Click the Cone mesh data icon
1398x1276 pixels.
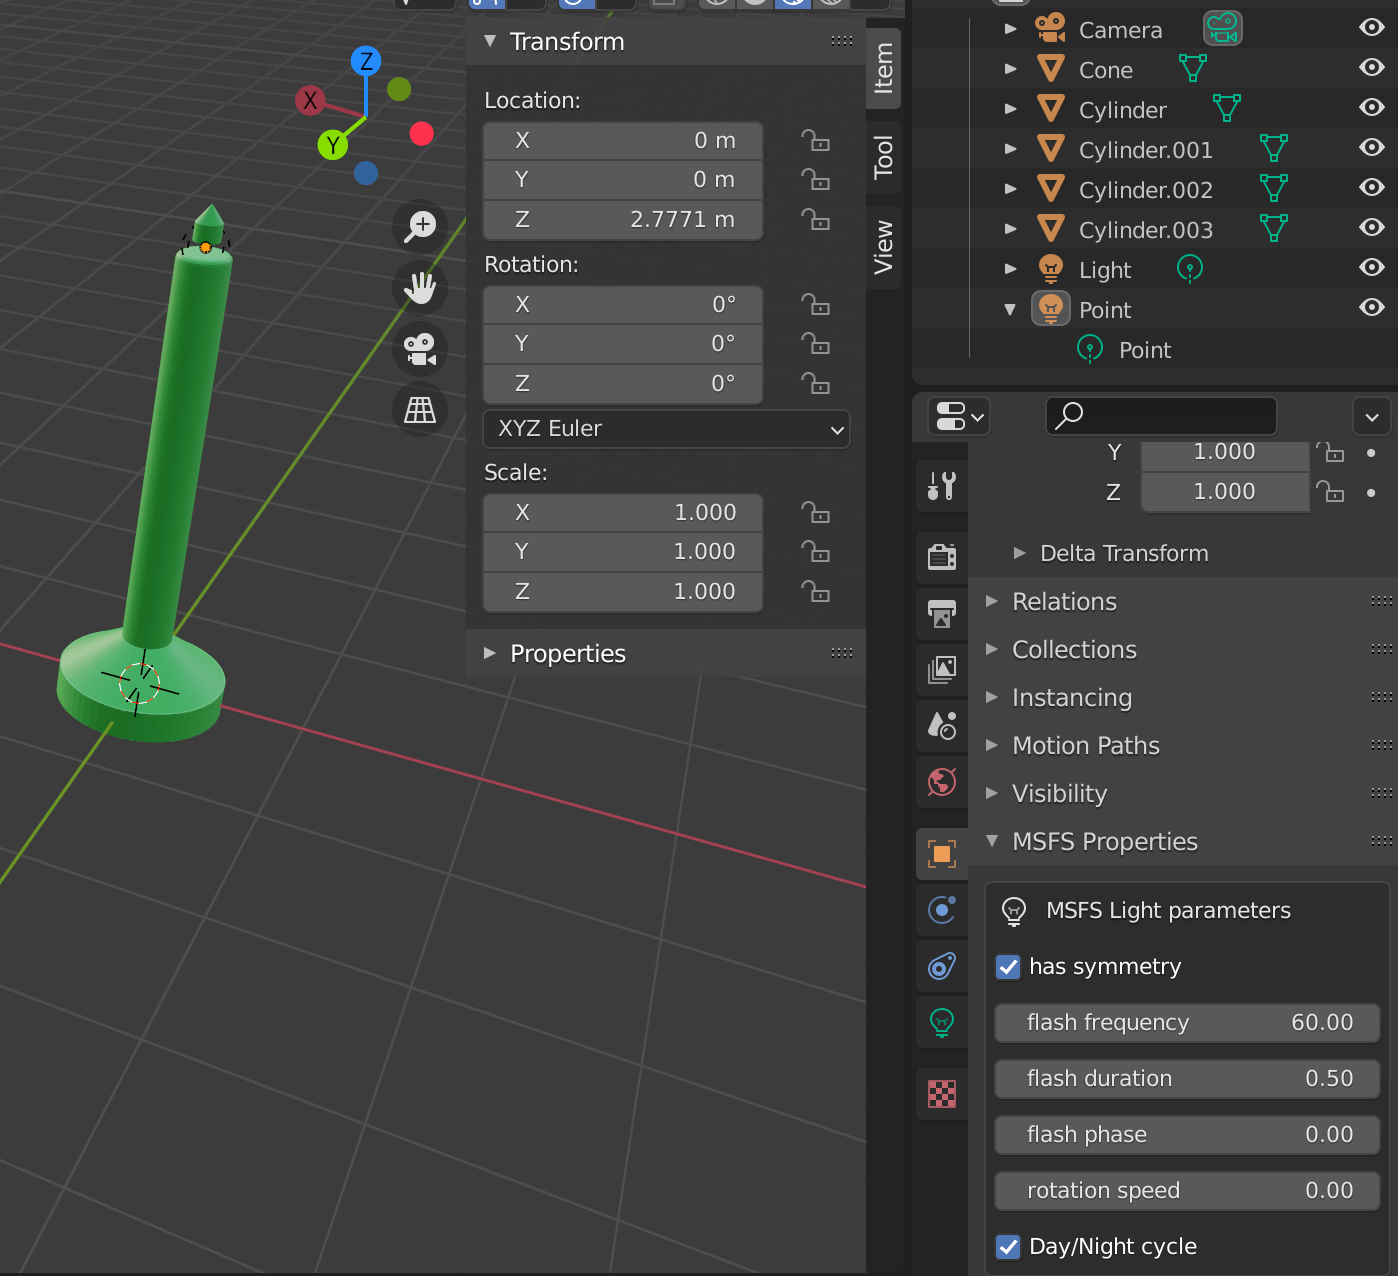[1192, 68]
